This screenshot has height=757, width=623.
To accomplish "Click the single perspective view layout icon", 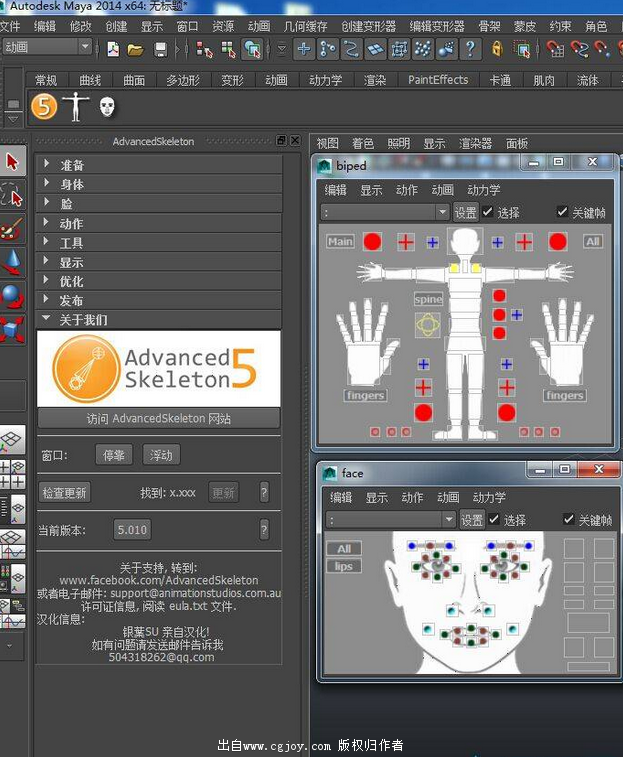I will click(x=12, y=439).
